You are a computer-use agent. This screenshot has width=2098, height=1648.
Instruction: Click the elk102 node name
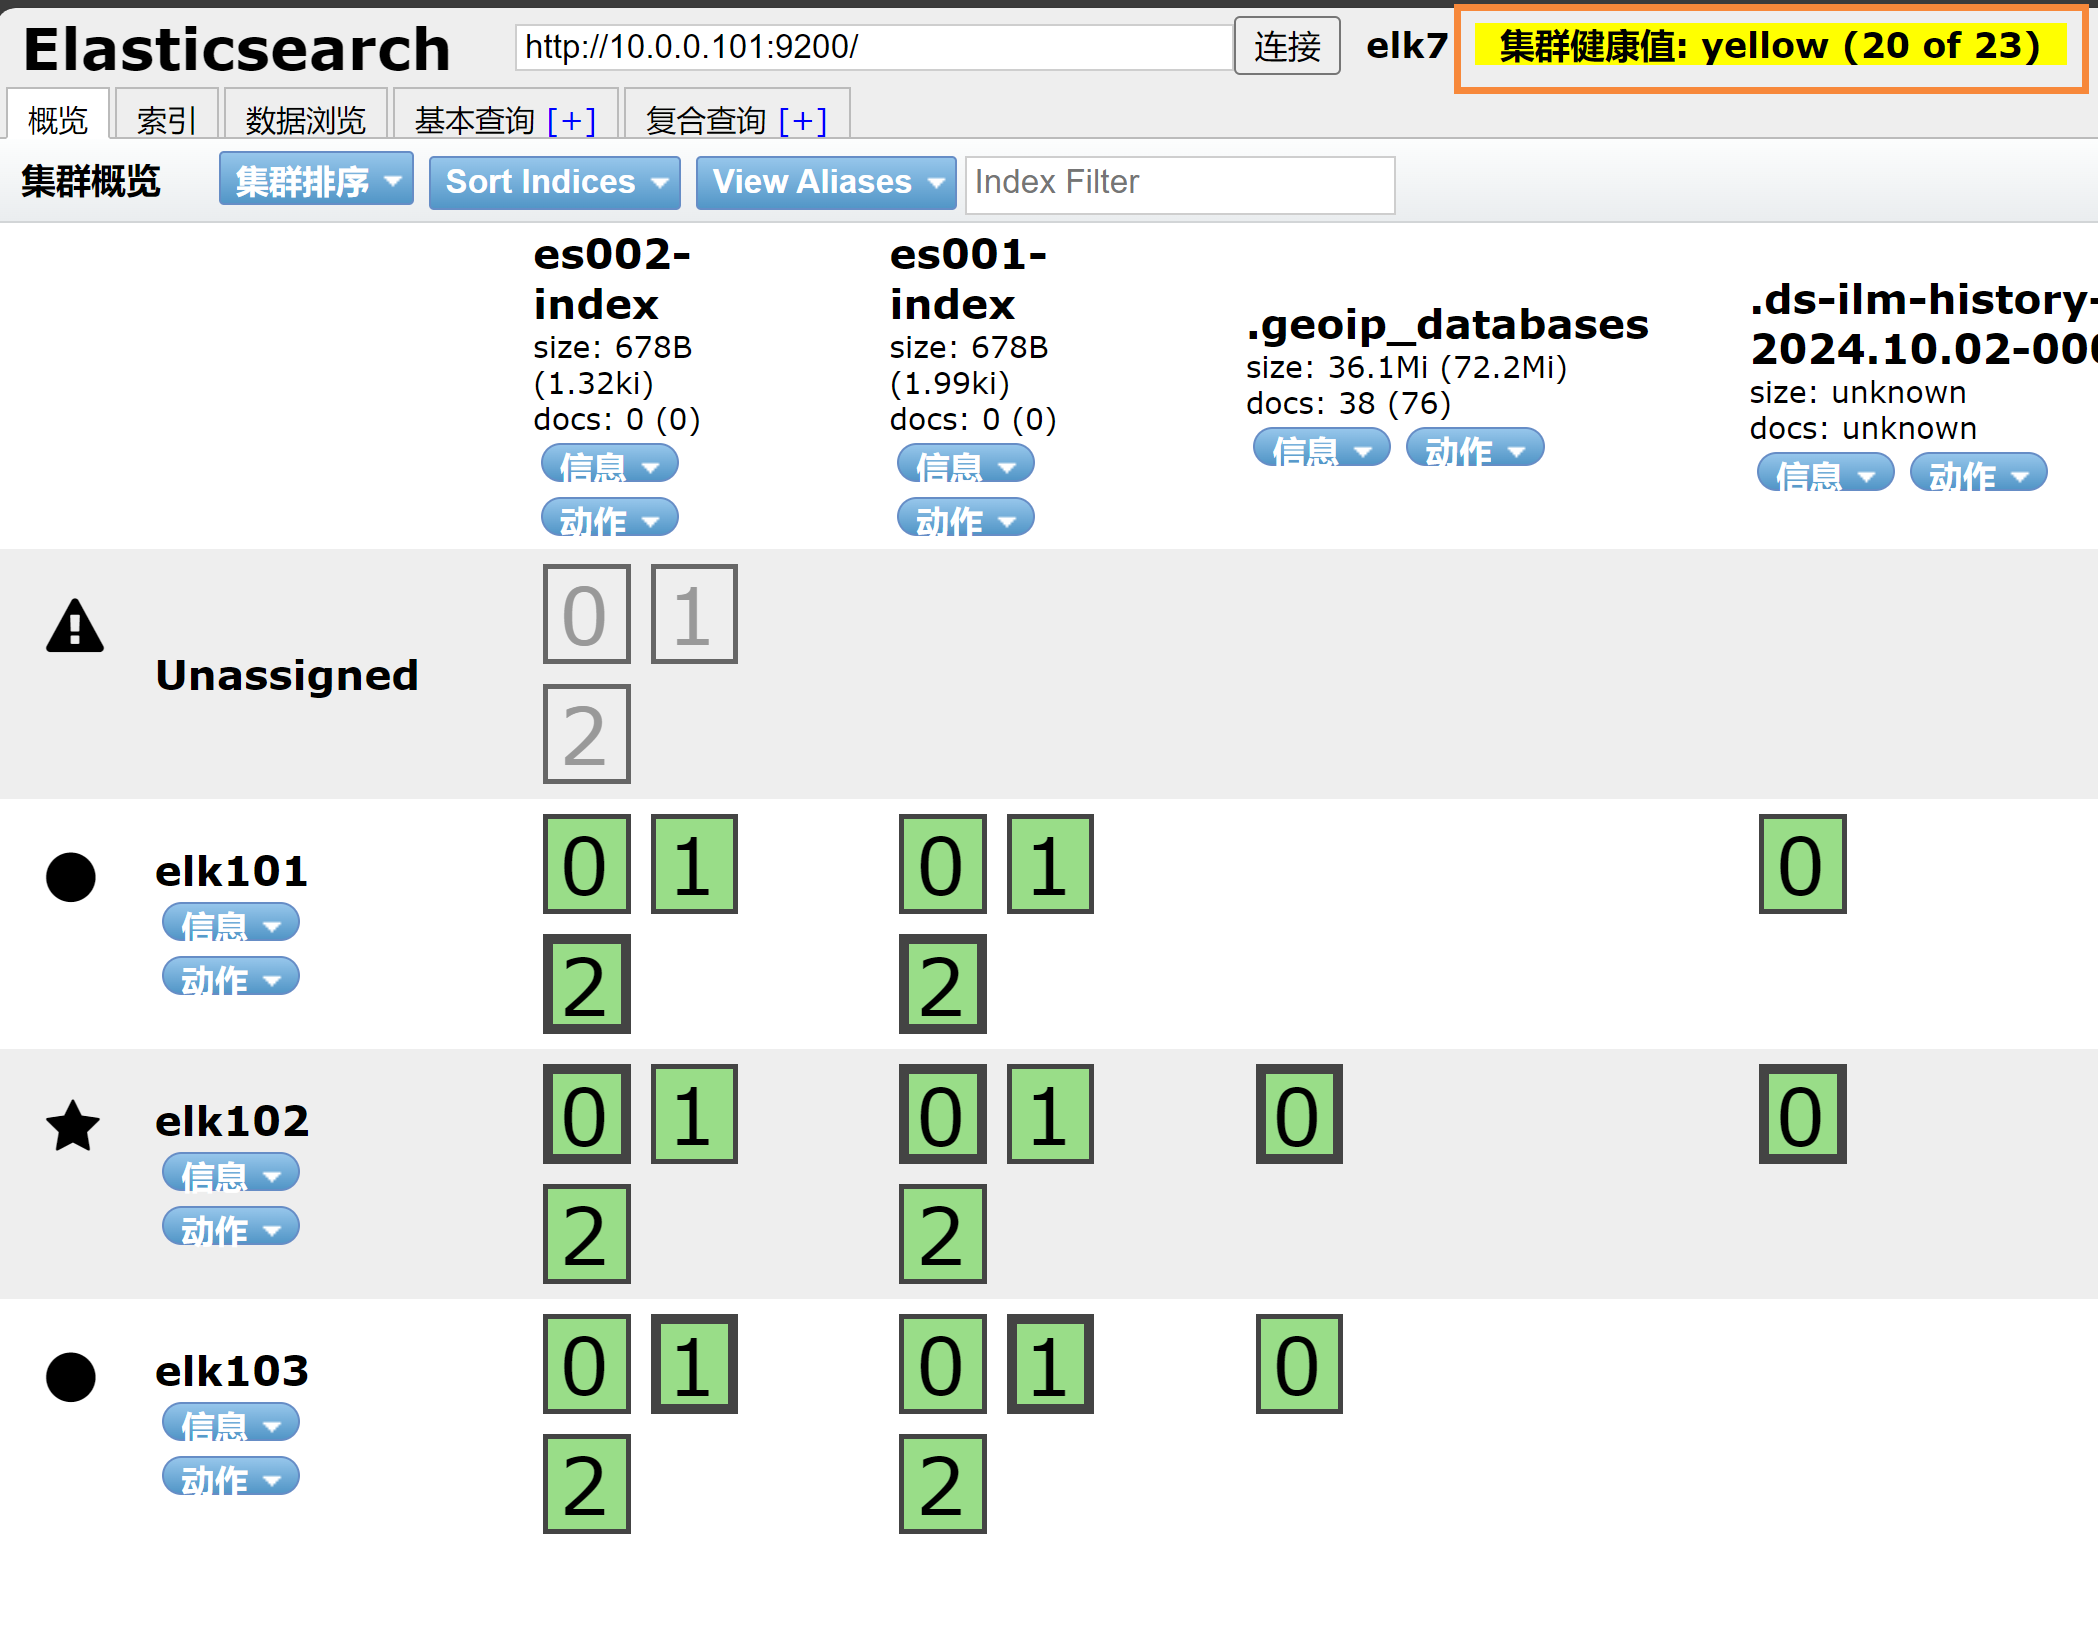[232, 1121]
